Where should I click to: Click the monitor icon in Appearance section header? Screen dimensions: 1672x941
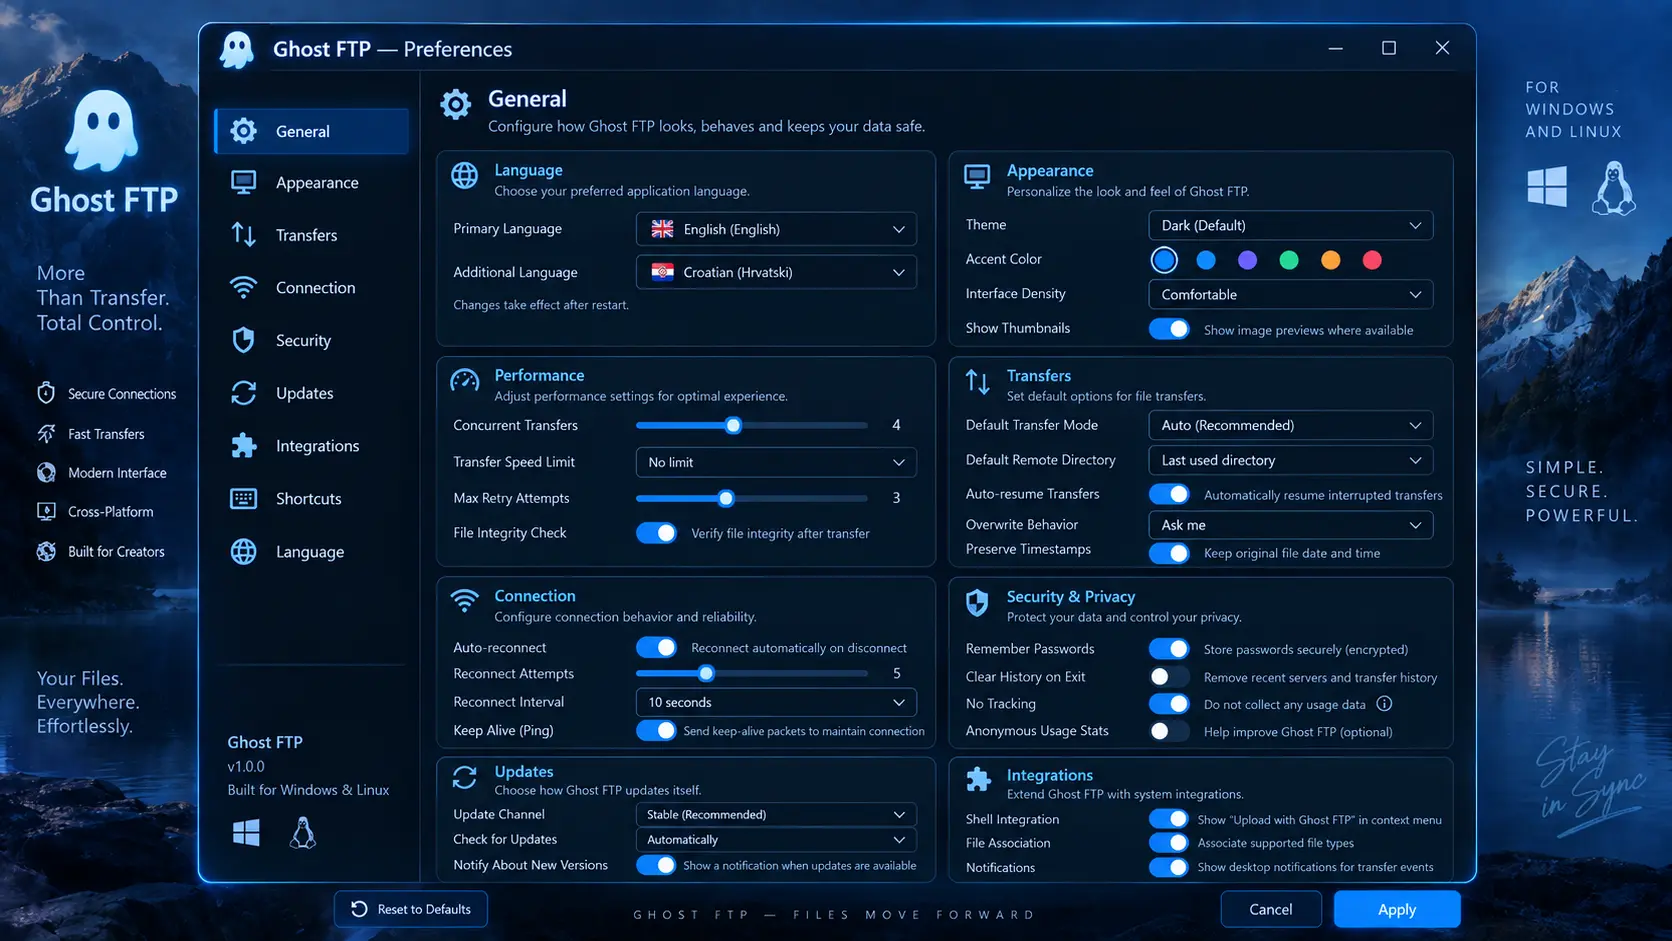(x=977, y=177)
